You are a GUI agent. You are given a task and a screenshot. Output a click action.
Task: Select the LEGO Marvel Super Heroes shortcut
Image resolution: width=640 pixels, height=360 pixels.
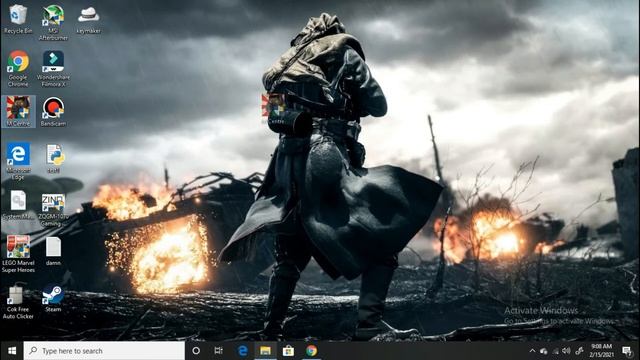coord(18,254)
